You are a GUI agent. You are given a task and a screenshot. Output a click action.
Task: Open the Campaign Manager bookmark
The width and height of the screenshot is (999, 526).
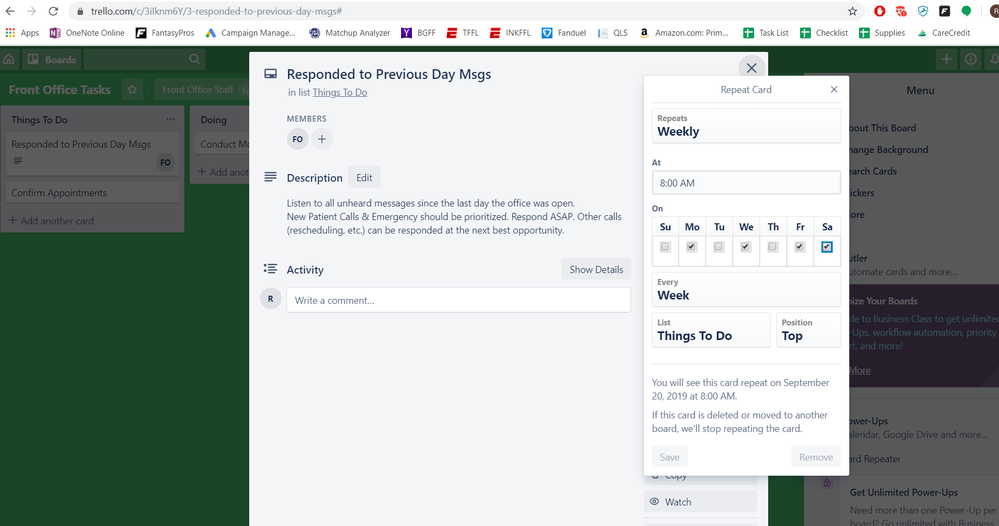(250, 32)
